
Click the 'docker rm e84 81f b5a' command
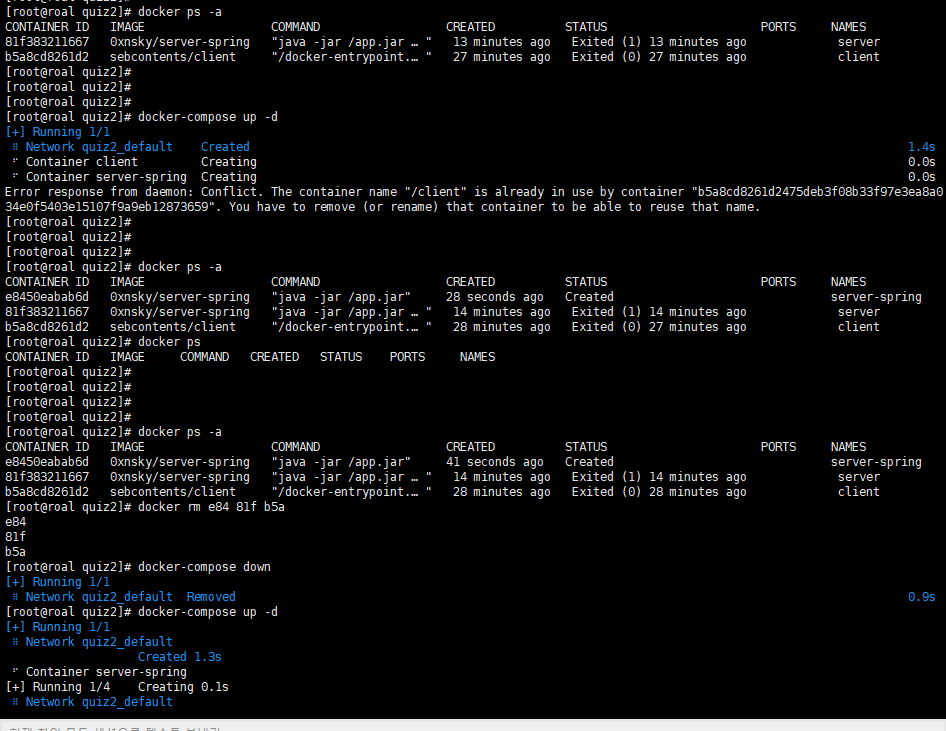pyautogui.click(x=211, y=507)
